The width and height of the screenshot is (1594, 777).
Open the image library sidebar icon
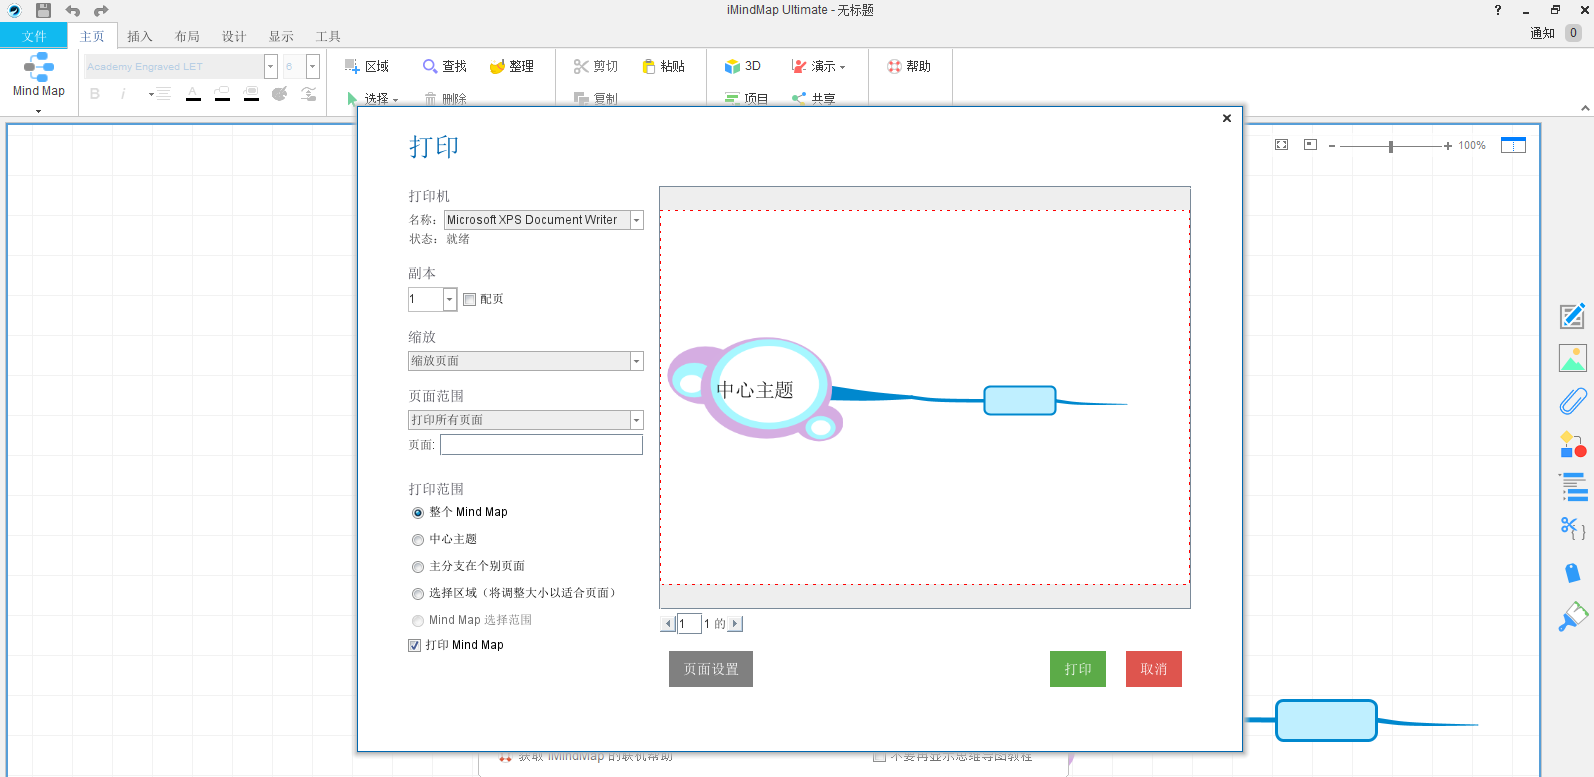[1573, 358]
